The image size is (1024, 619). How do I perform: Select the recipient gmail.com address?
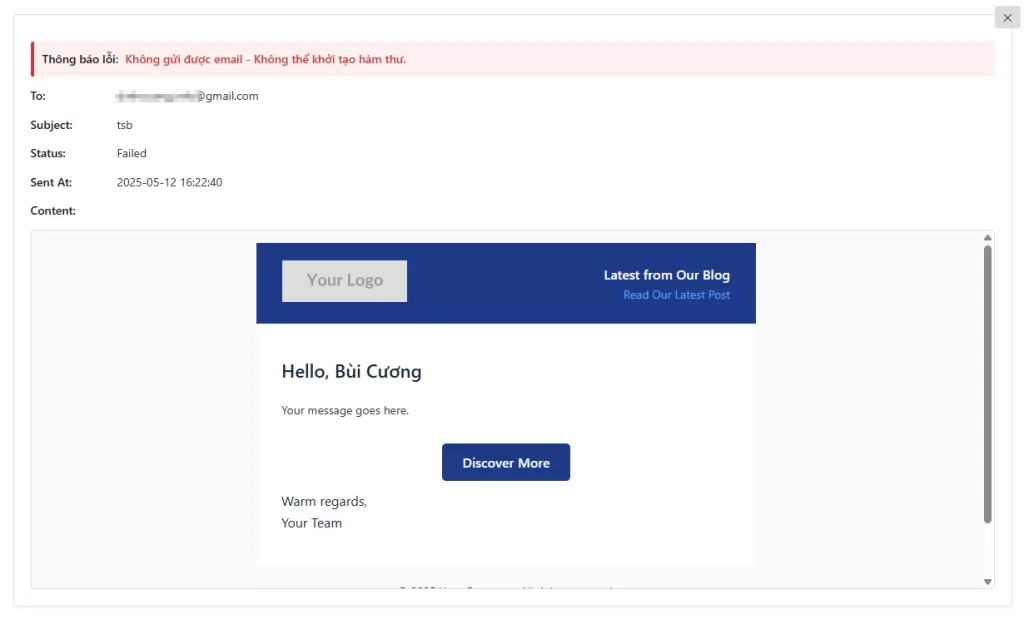(x=187, y=96)
